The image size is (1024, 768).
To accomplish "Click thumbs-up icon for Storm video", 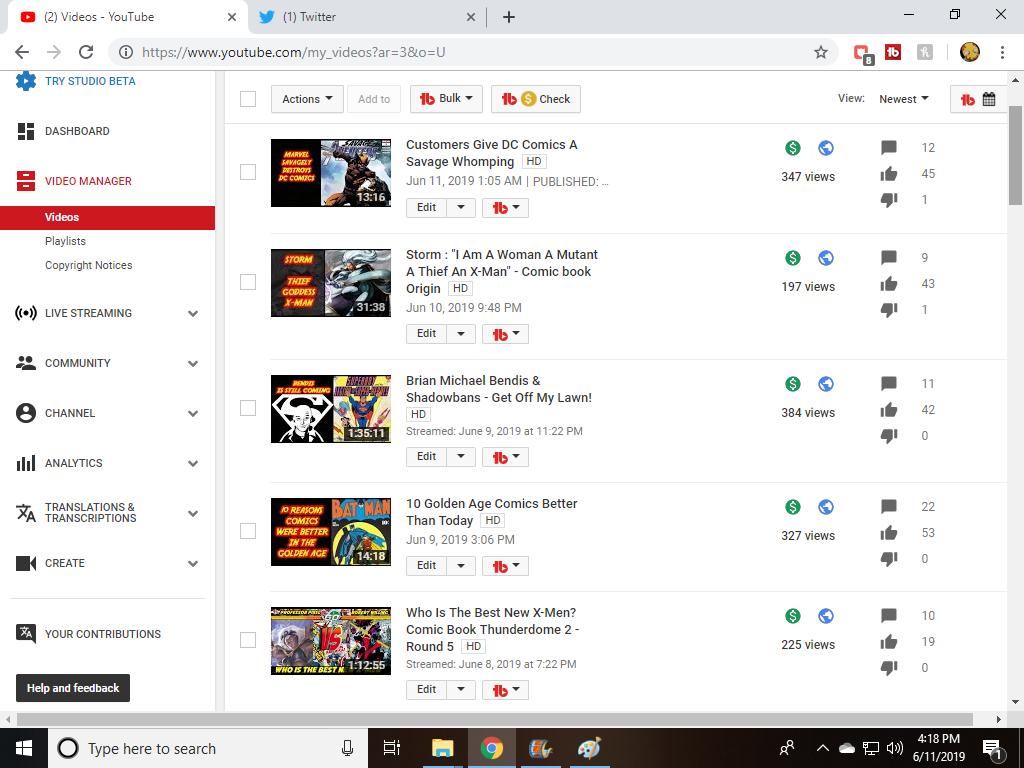I will point(889,283).
